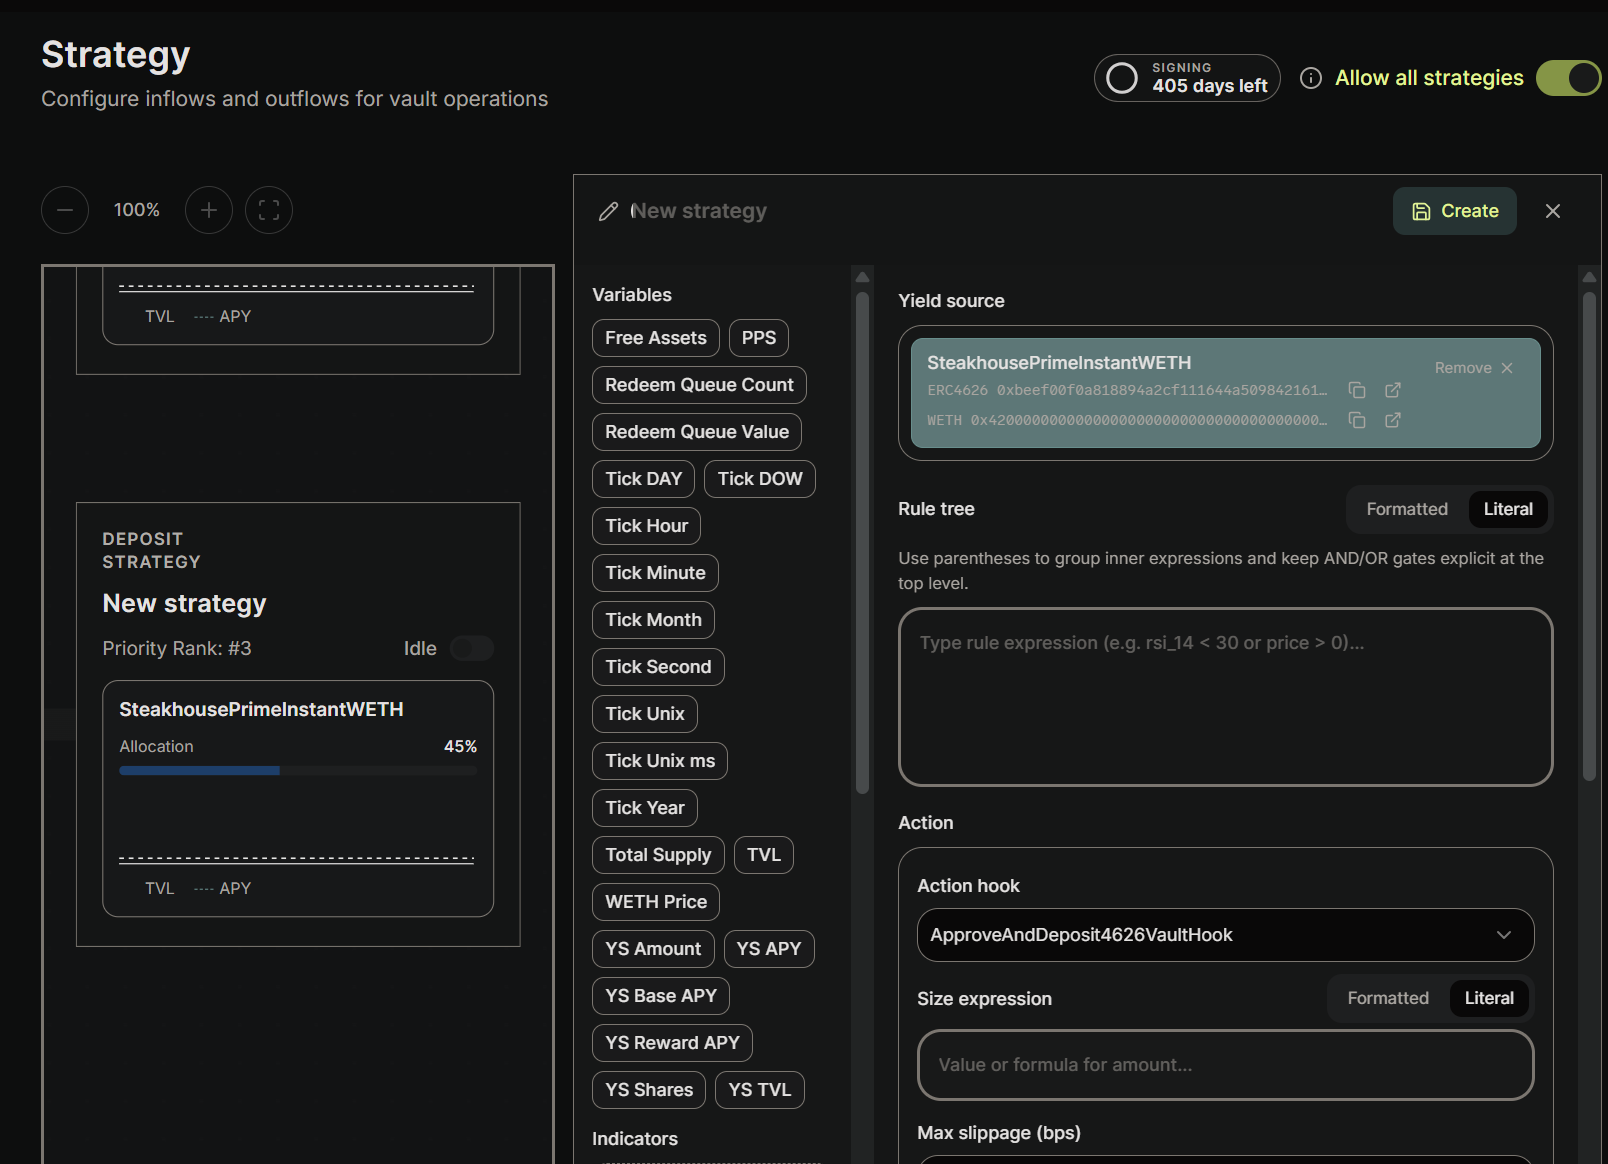Image resolution: width=1608 pixels, height=1164 pixels.
Task: Insert the Tick Hour variable
Action: click(x=647, y=526)
